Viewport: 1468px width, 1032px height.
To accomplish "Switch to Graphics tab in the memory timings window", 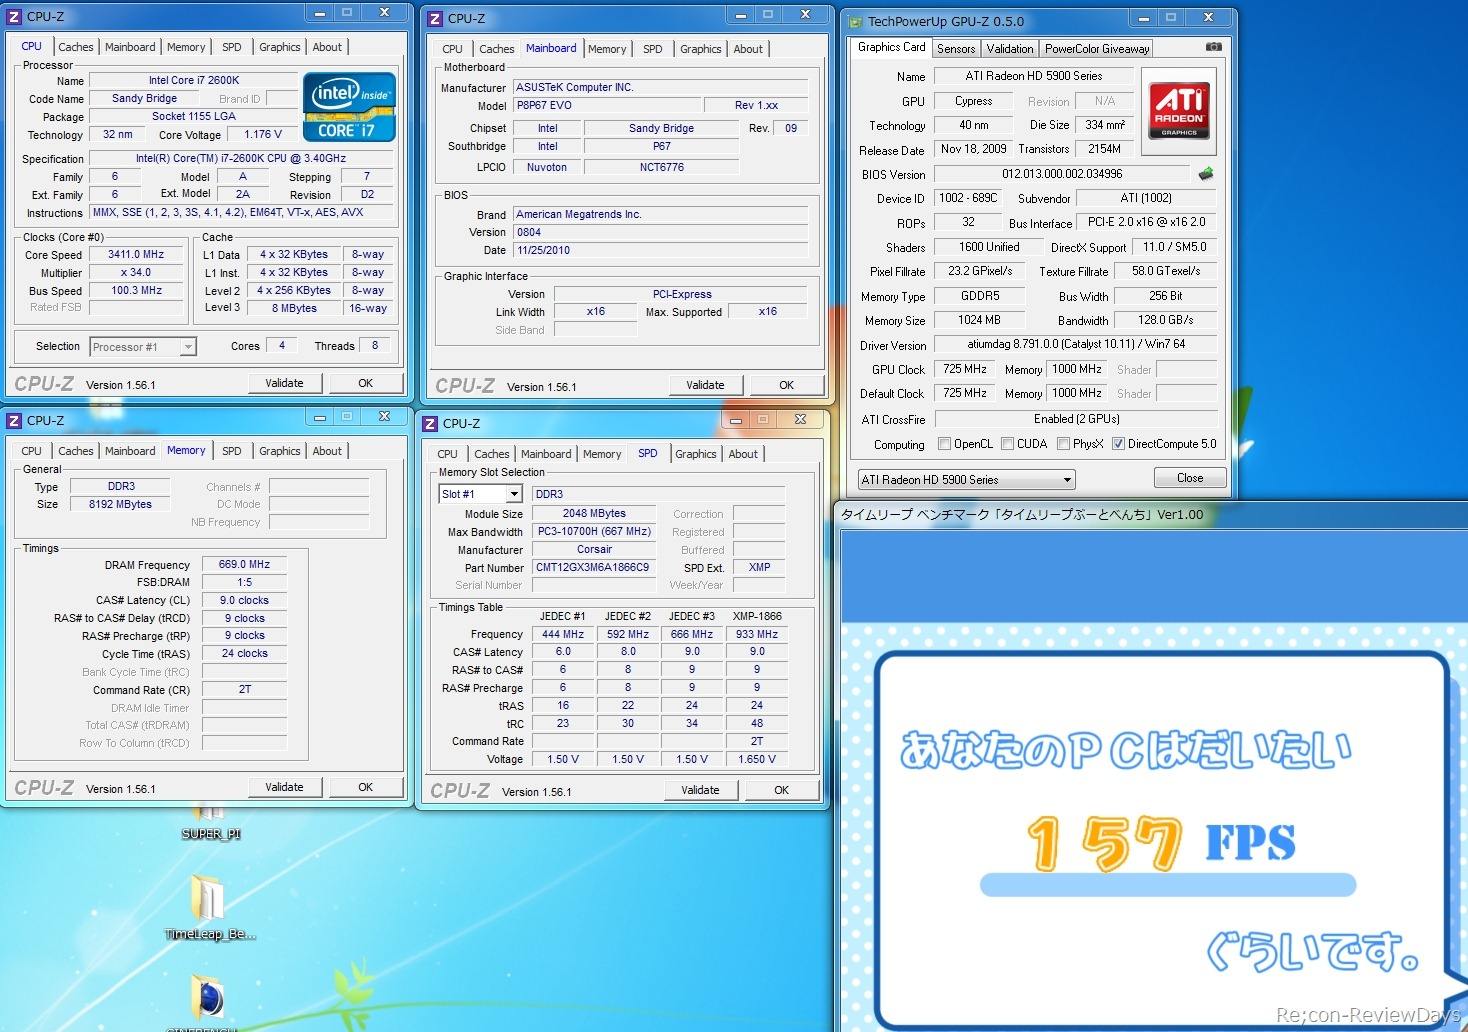I will [x=279, y=451].
